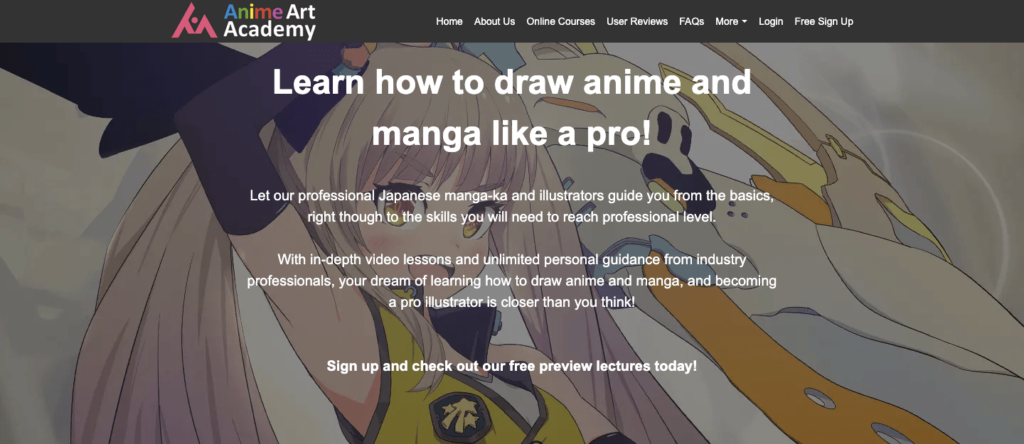View the User Reviews page
The image size is (1024, 444).
[x=637, y=22]
